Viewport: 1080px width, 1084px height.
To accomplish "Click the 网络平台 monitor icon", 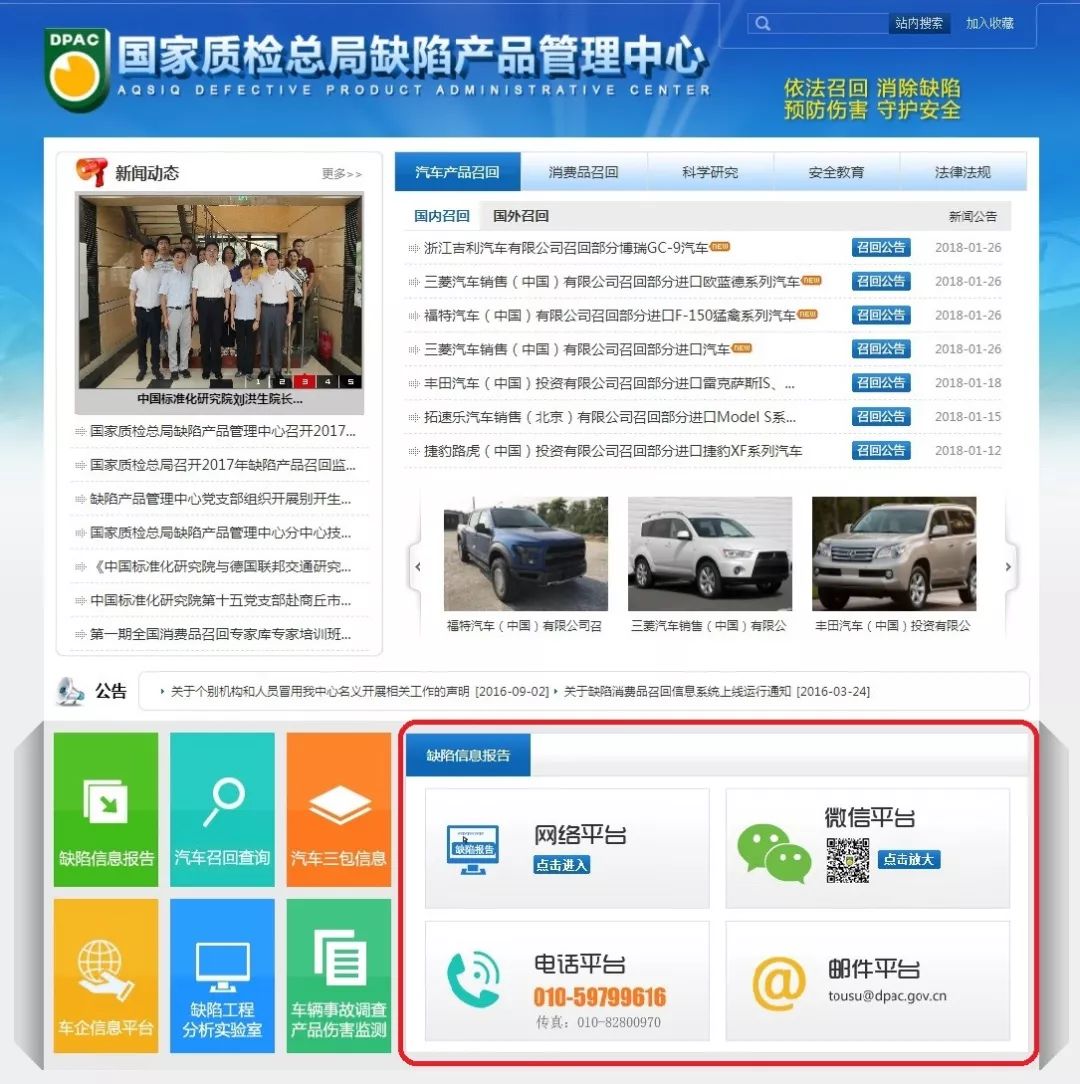I will 473,850.
